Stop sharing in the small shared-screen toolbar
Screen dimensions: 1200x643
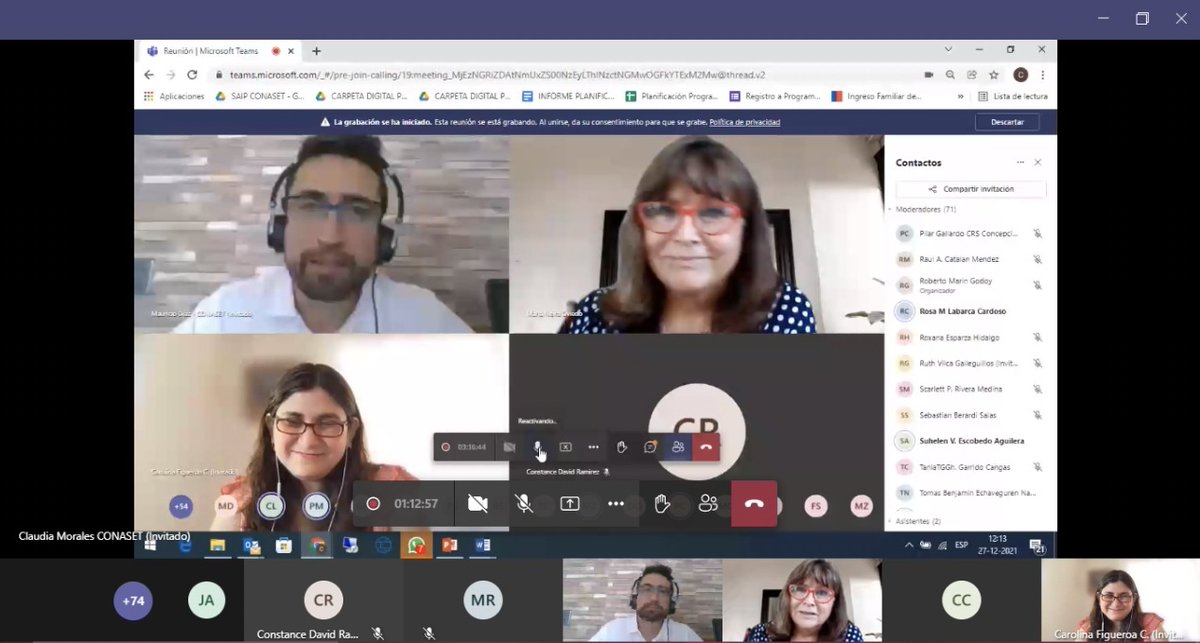[x=565, y=447]
